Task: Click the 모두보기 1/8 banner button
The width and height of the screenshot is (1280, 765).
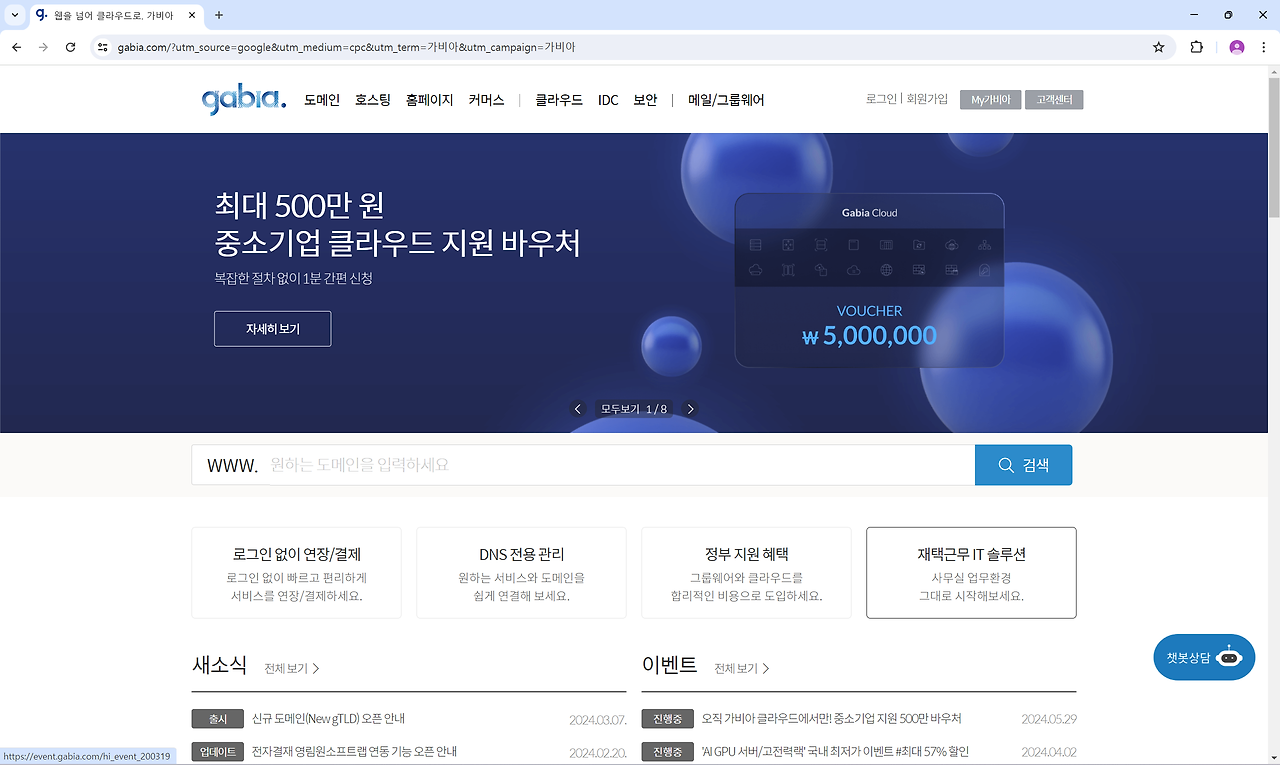Action: 634,409
